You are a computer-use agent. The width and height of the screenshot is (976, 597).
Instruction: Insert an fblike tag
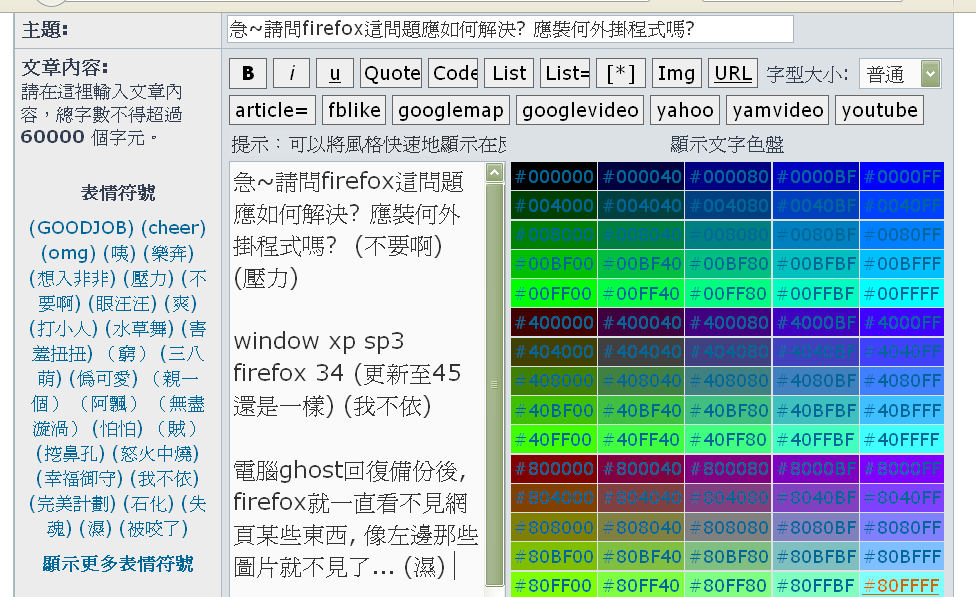pyautogui.click(x=354, y=110)
